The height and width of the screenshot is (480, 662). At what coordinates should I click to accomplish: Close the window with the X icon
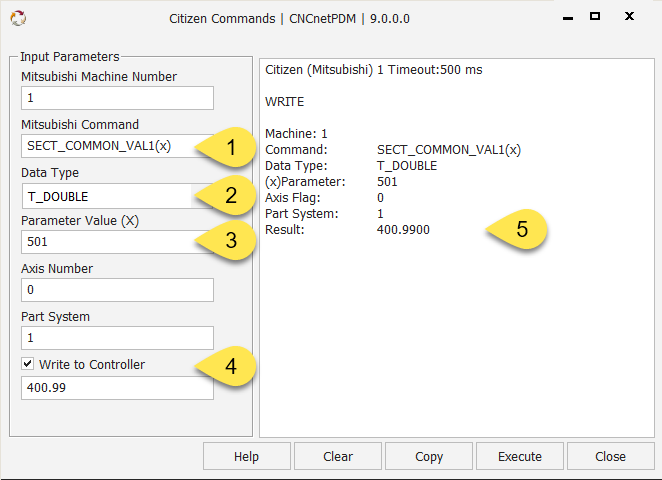pyautogui.click(x=629, y=16)
